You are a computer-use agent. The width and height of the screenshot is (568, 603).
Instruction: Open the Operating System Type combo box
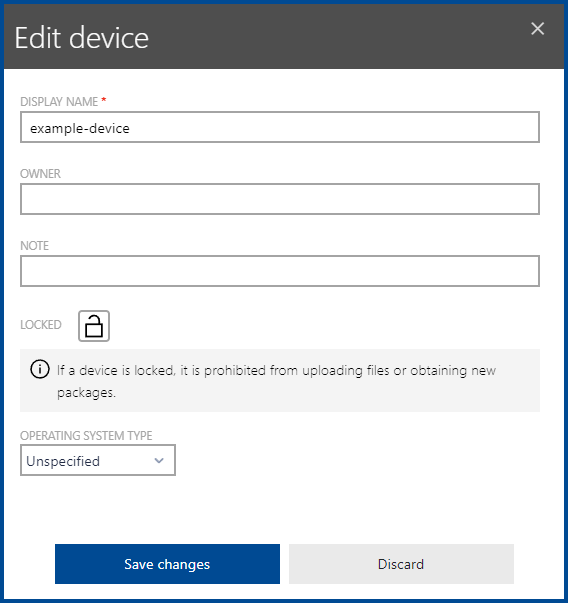coord(98,460)
